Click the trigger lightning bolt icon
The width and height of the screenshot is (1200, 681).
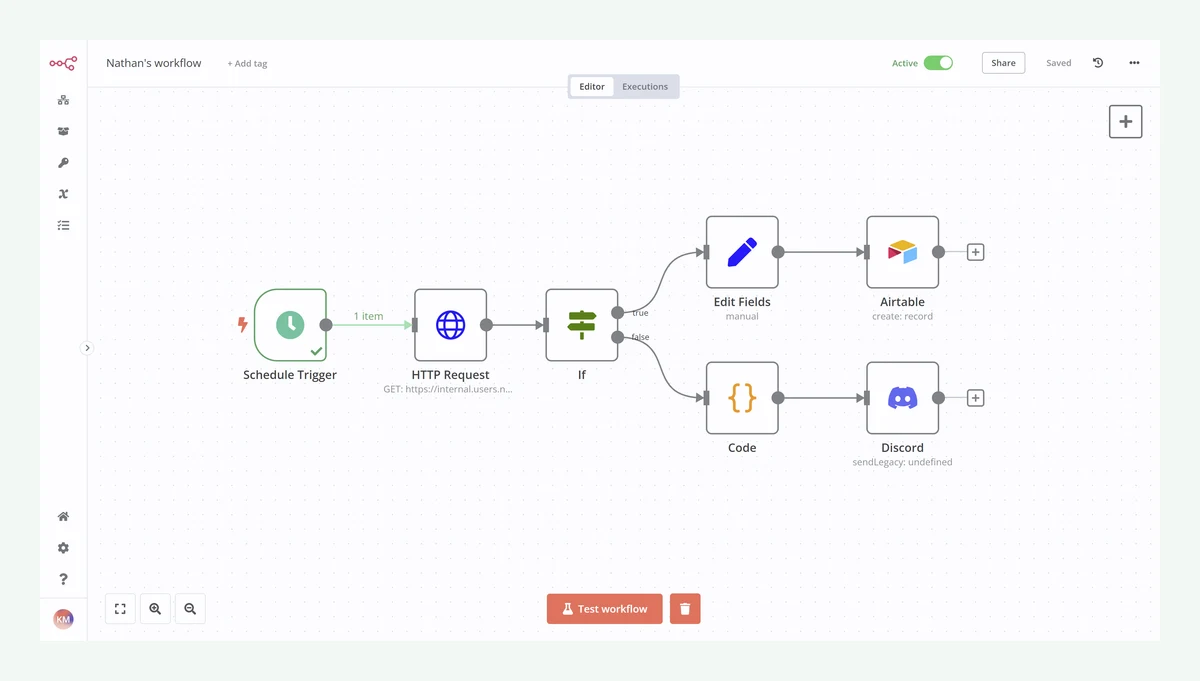(x=243, y=325)
